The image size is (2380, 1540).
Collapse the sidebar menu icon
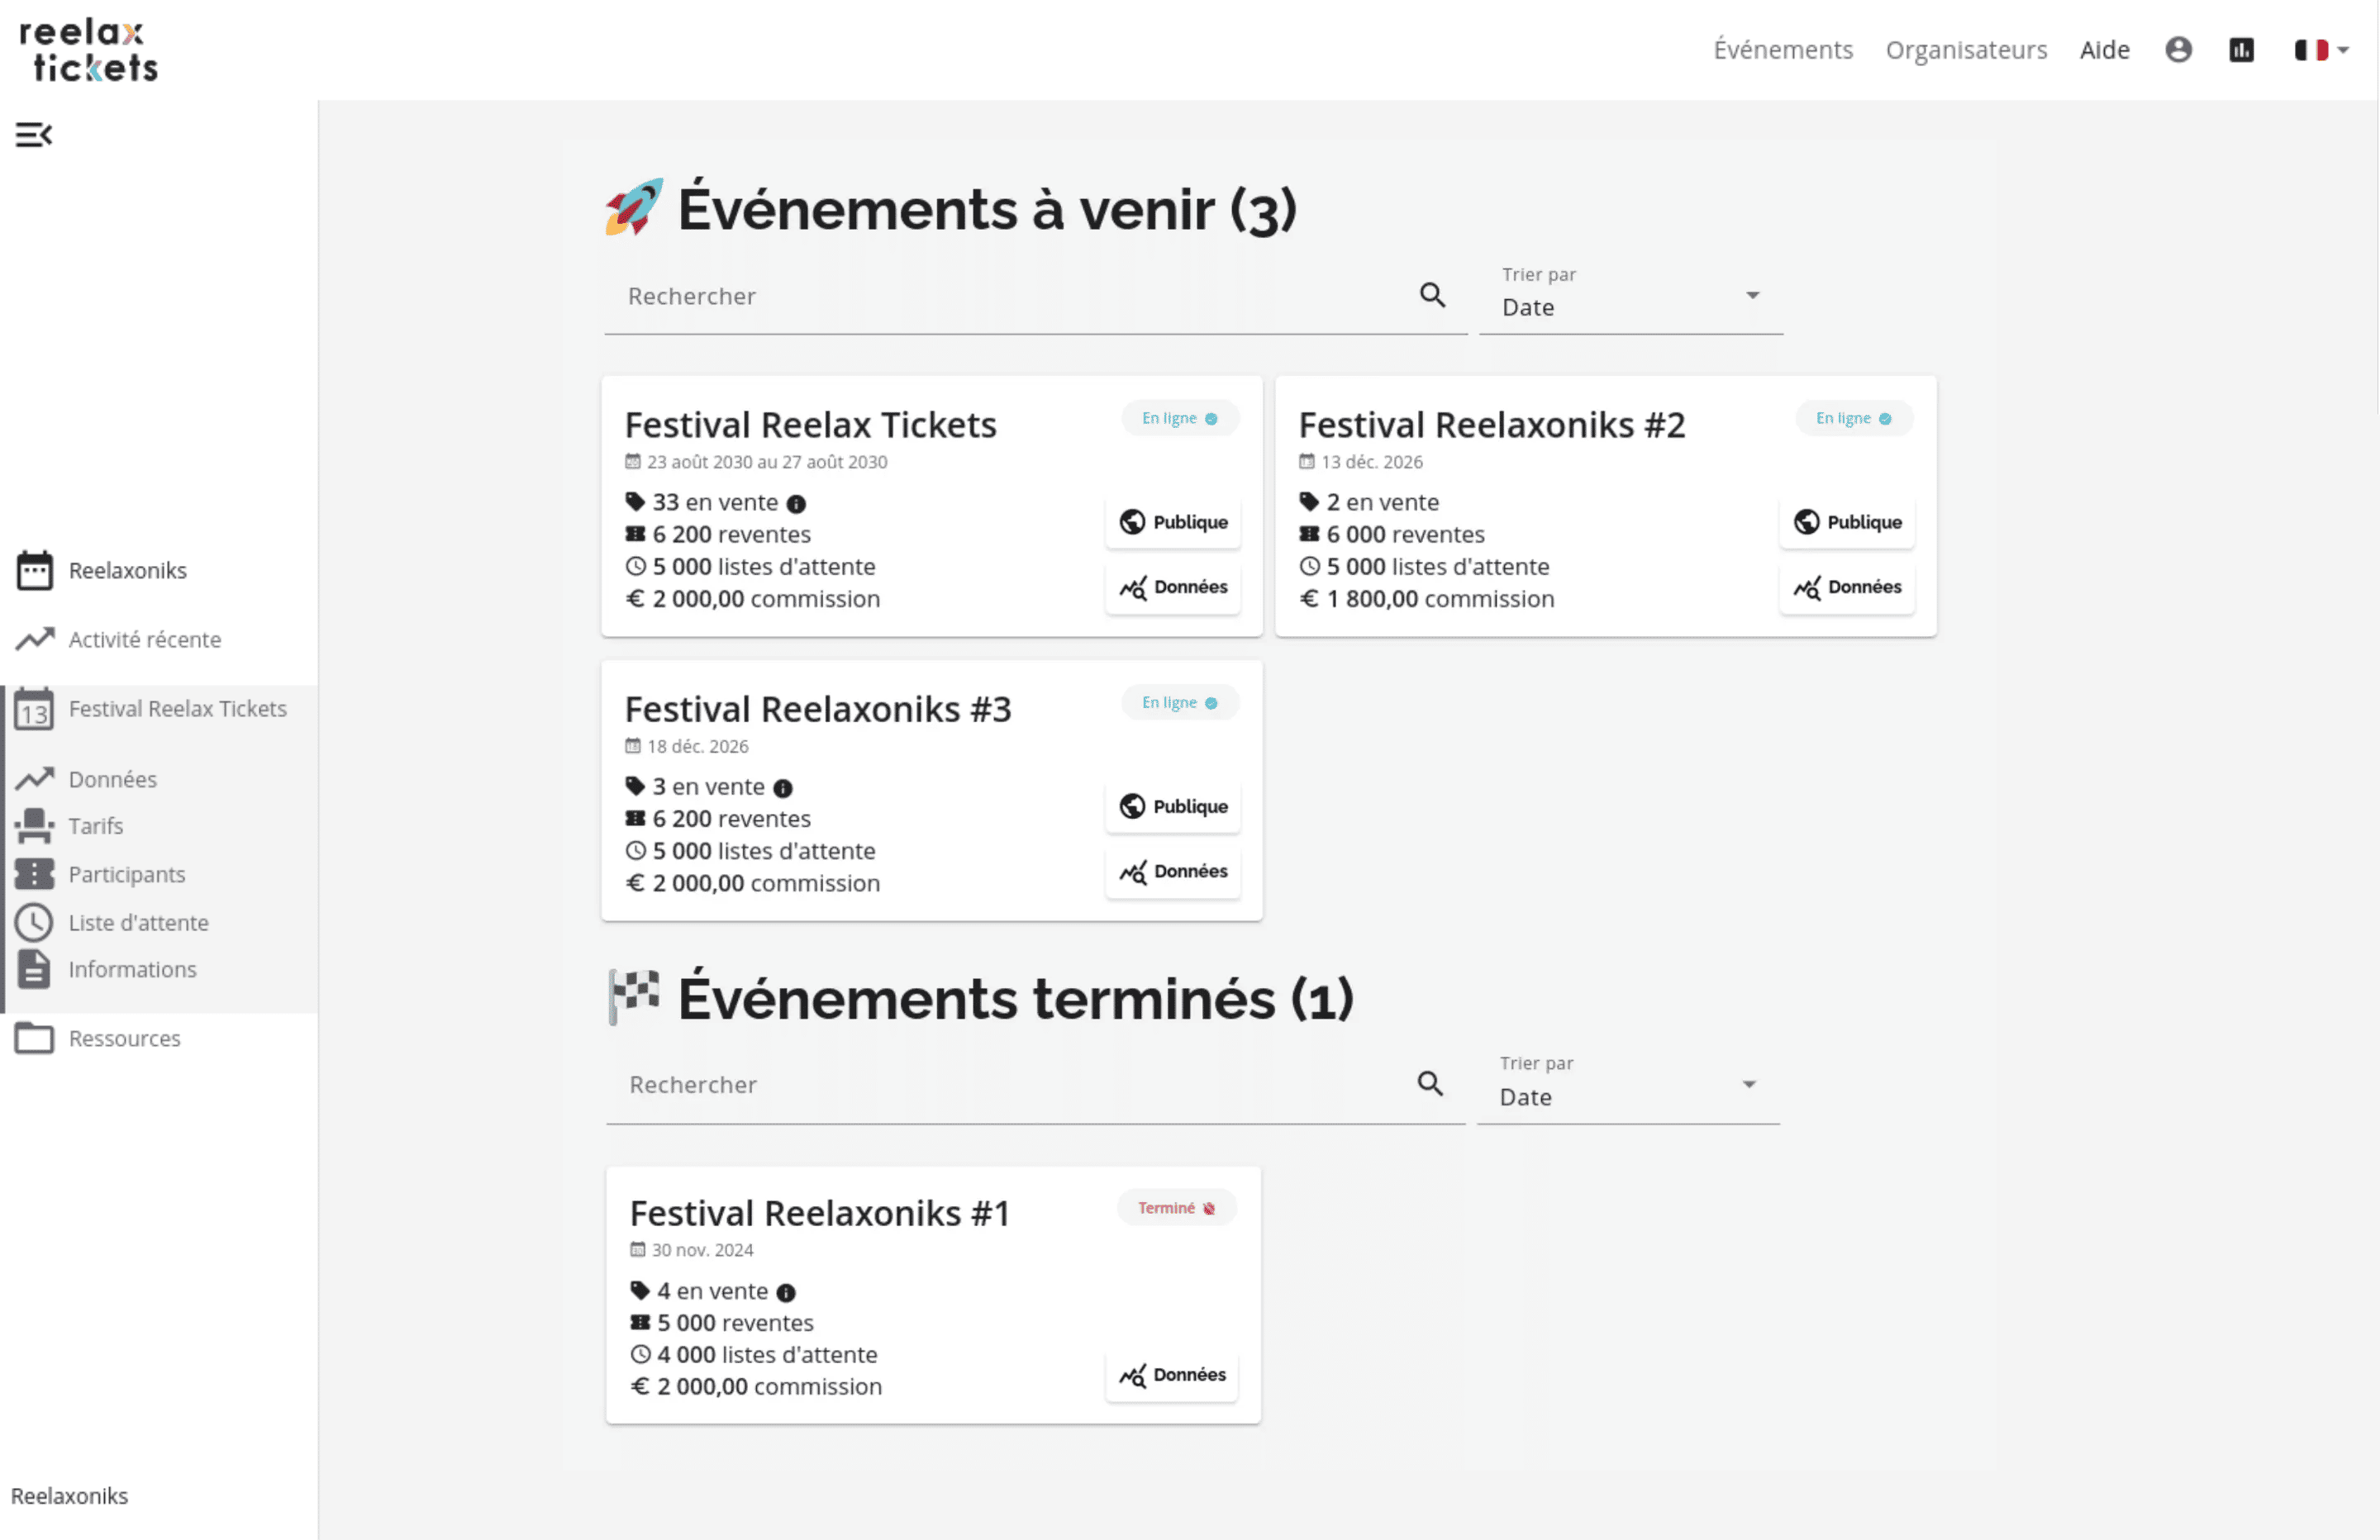click(x=34, y=134)
